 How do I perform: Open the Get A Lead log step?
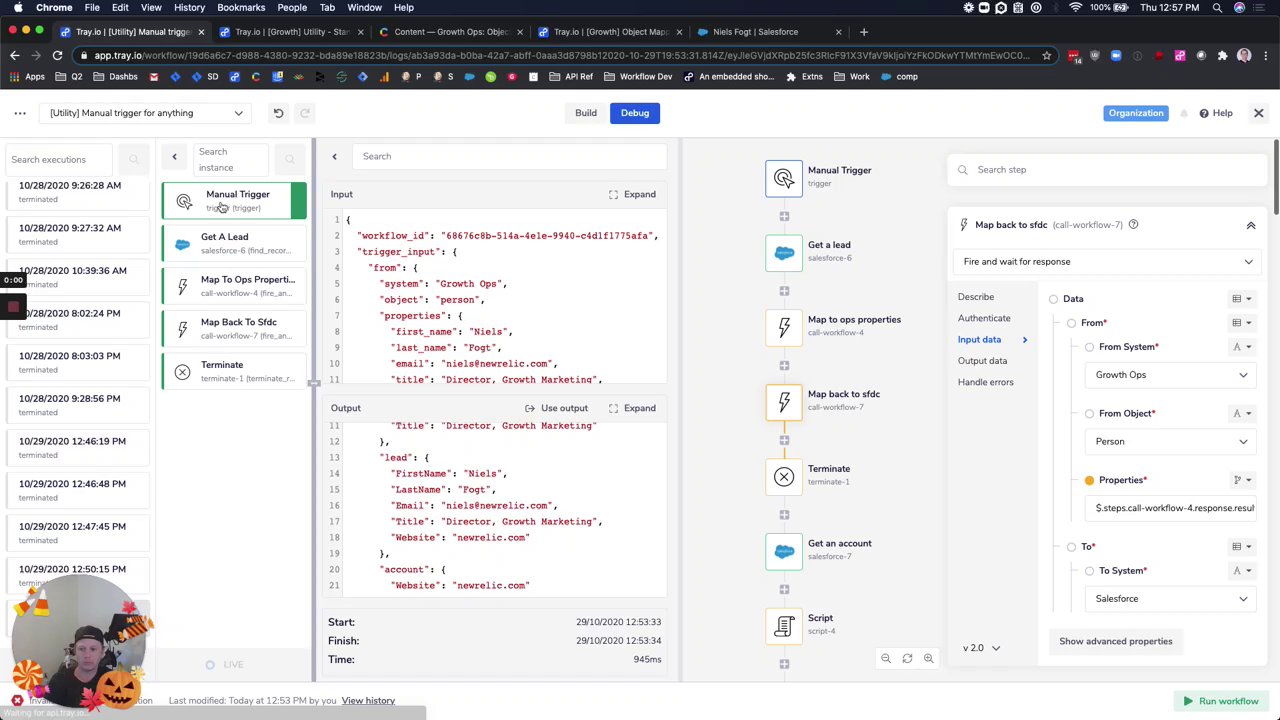(235, 243)
